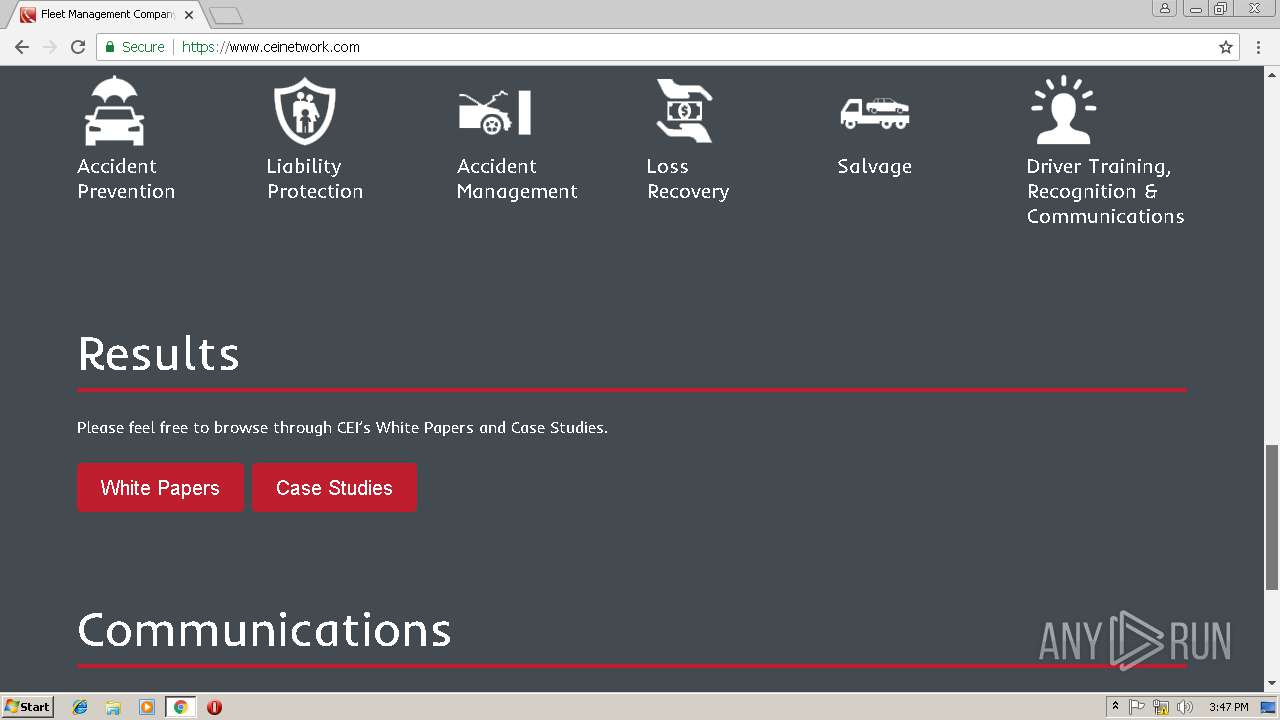Open network status tray icon

click(1160, 707)
